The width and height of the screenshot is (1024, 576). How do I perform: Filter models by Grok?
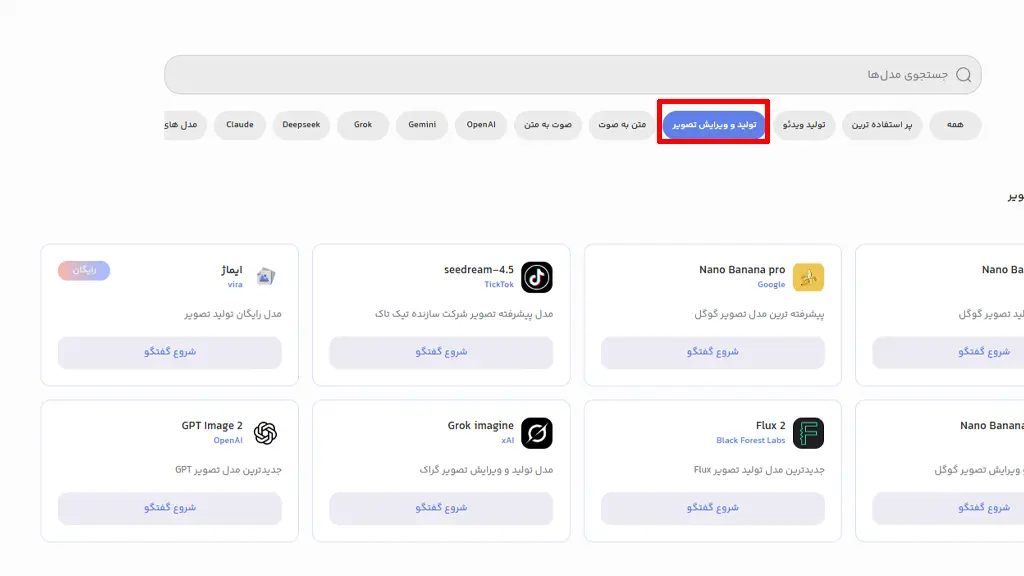tap(363, 125)
